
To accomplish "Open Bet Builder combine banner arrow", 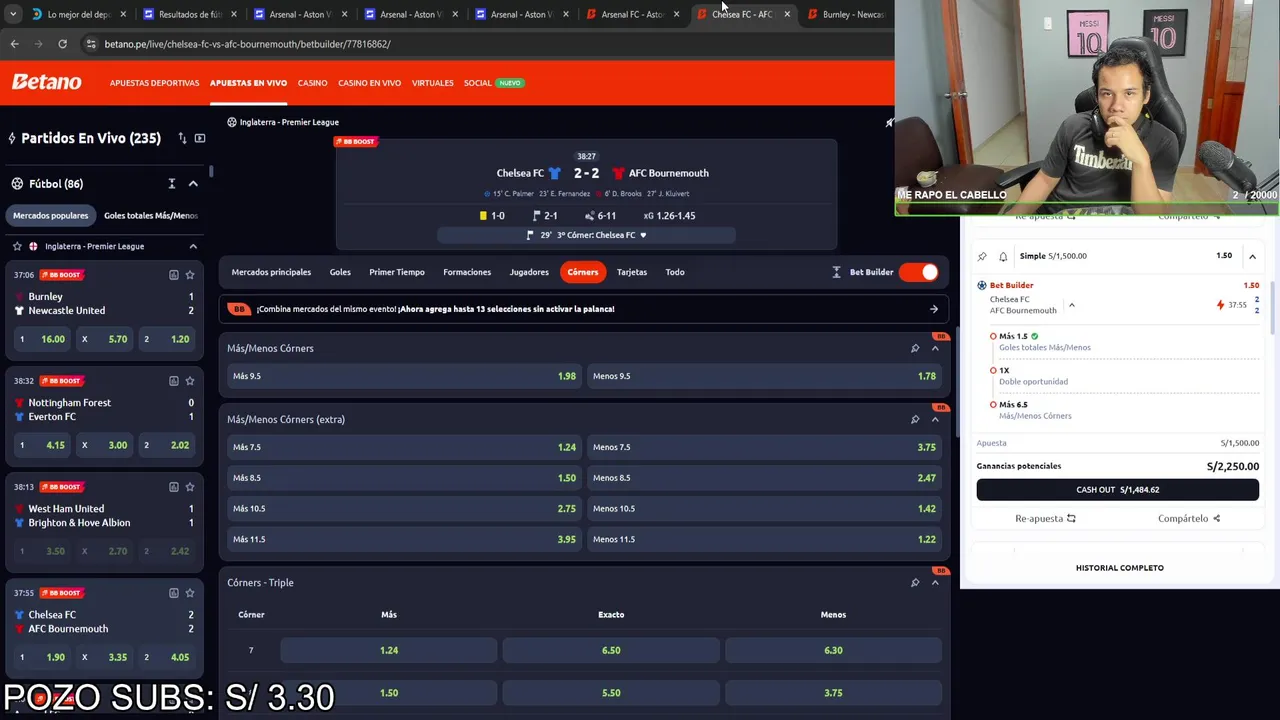I will 933,309.
